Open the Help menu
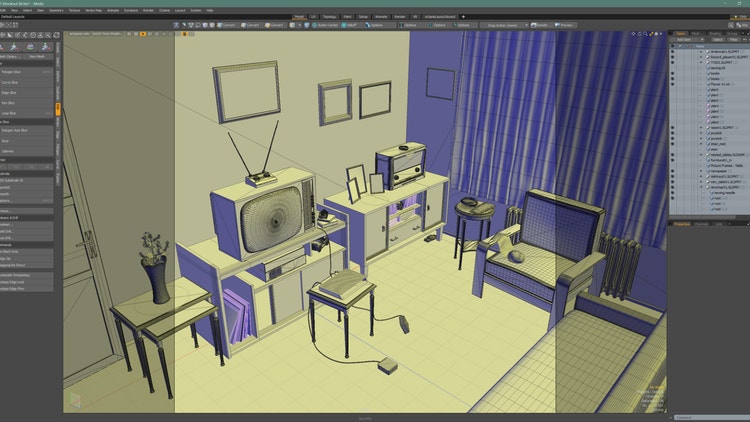 [x=210, y=10]
